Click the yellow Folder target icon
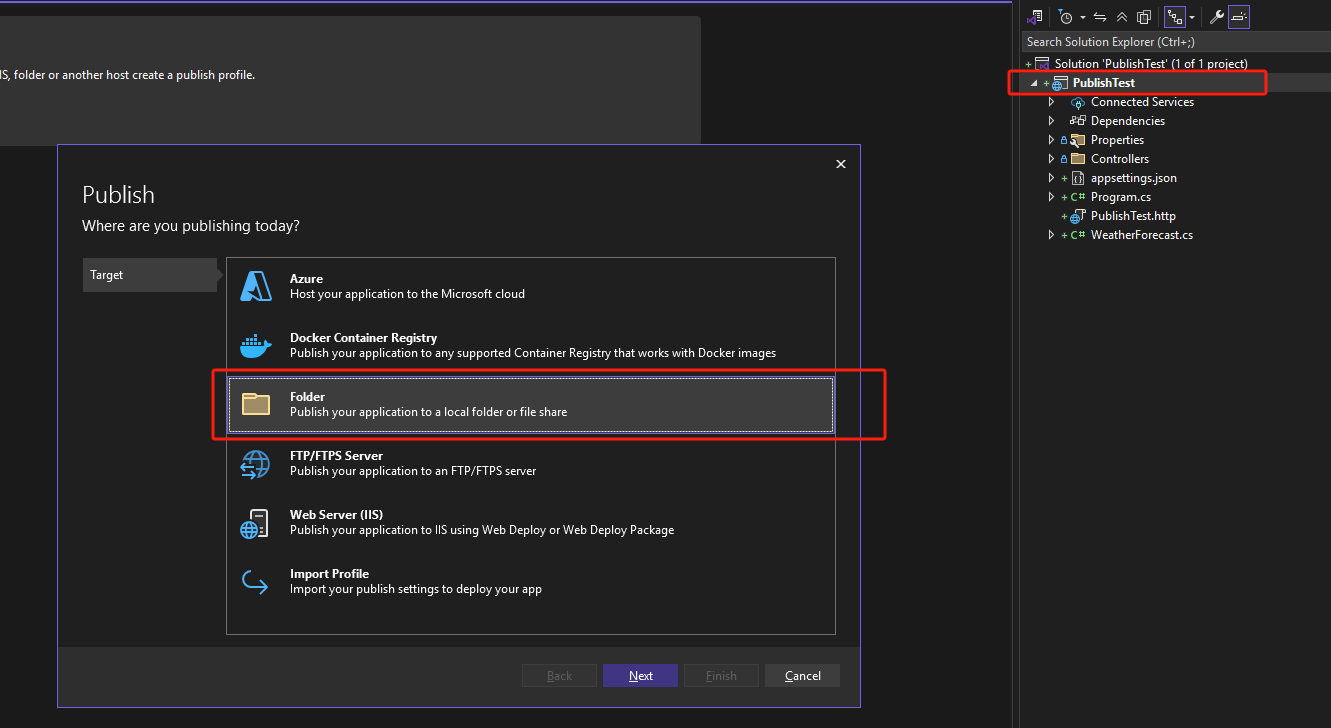 pos(256,404)
